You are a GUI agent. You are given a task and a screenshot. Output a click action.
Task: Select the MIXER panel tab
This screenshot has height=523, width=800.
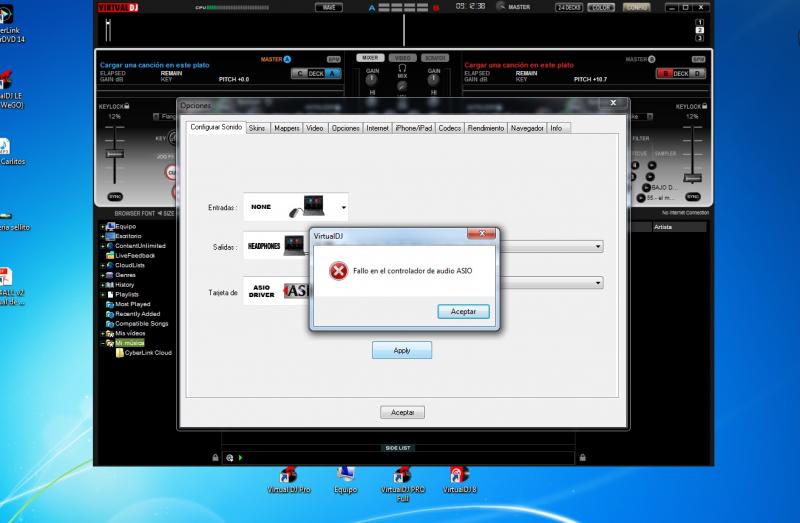coord(370,58)
